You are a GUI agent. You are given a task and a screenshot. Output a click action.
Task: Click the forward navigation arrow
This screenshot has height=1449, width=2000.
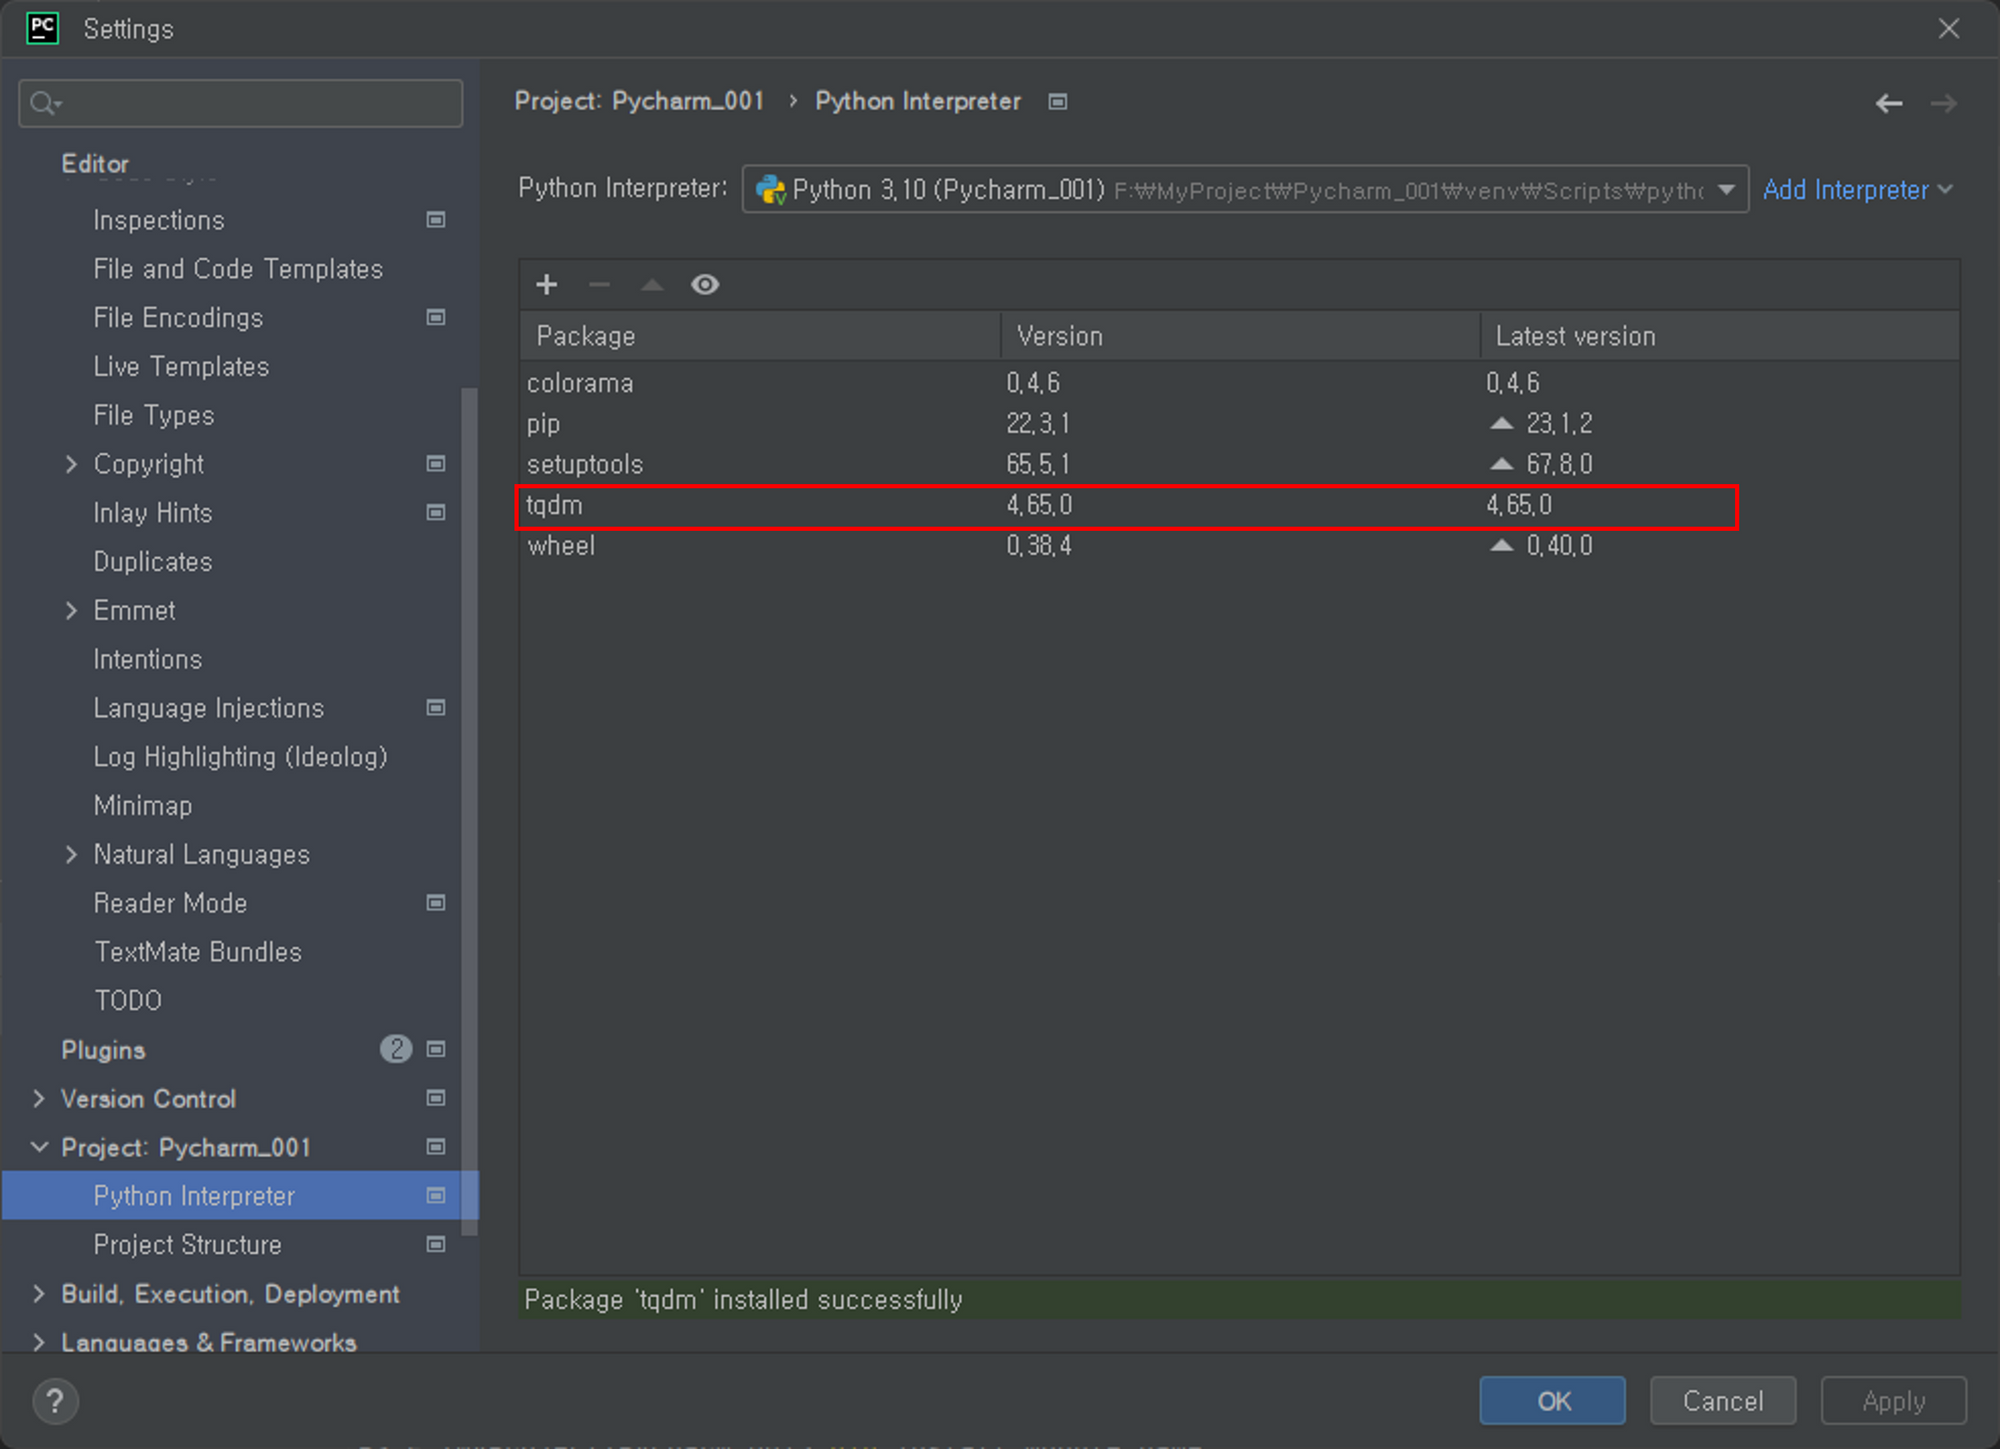point(1944,103)
